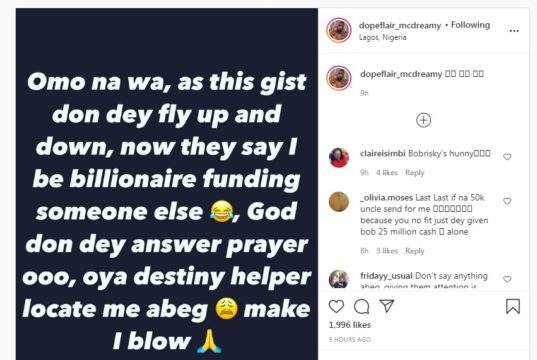Reply to claireisimbi's comment
The height and width of the screenshot is (360, 537).
coord(414,173)
